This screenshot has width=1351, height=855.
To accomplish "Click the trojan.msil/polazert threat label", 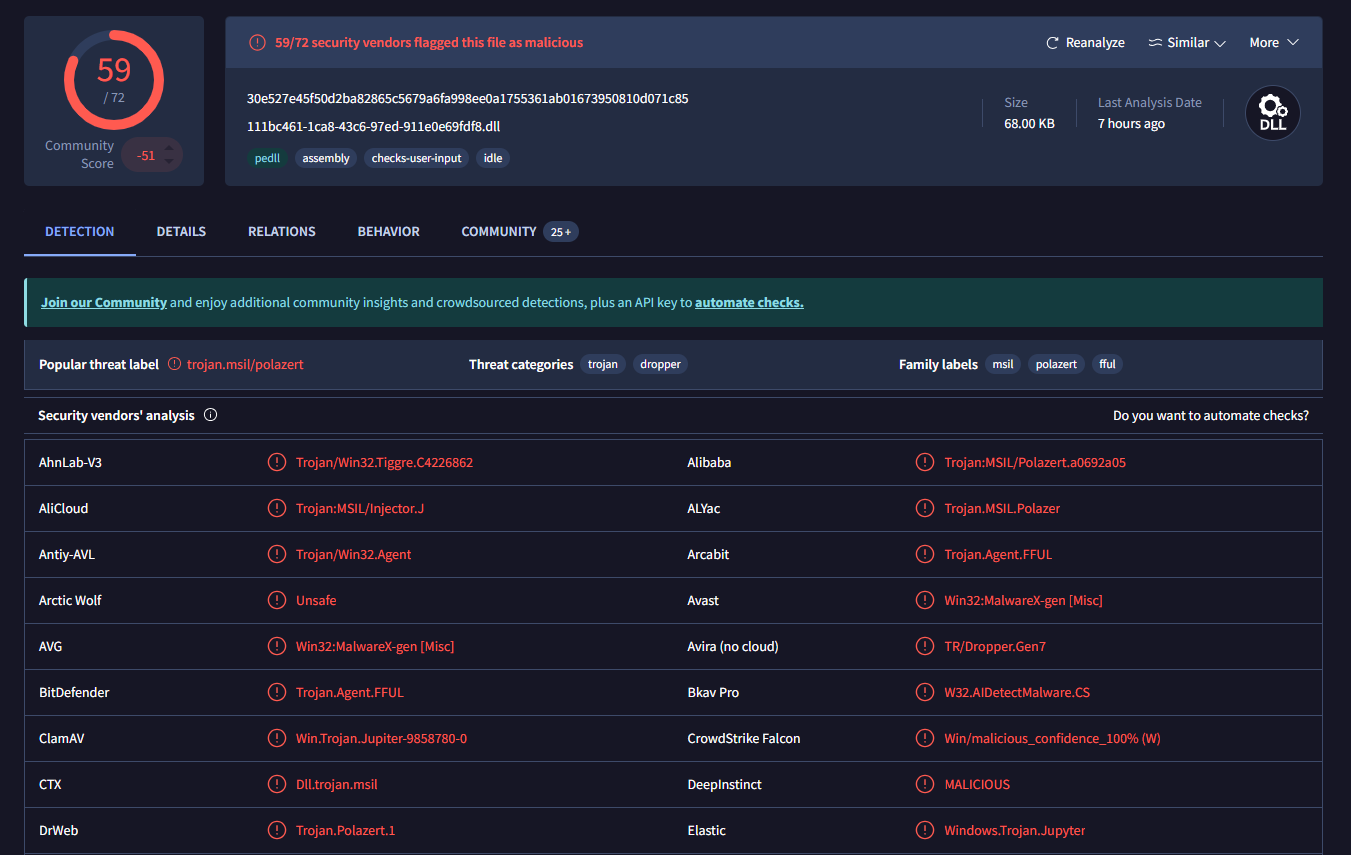I will [x=245, y=364].
